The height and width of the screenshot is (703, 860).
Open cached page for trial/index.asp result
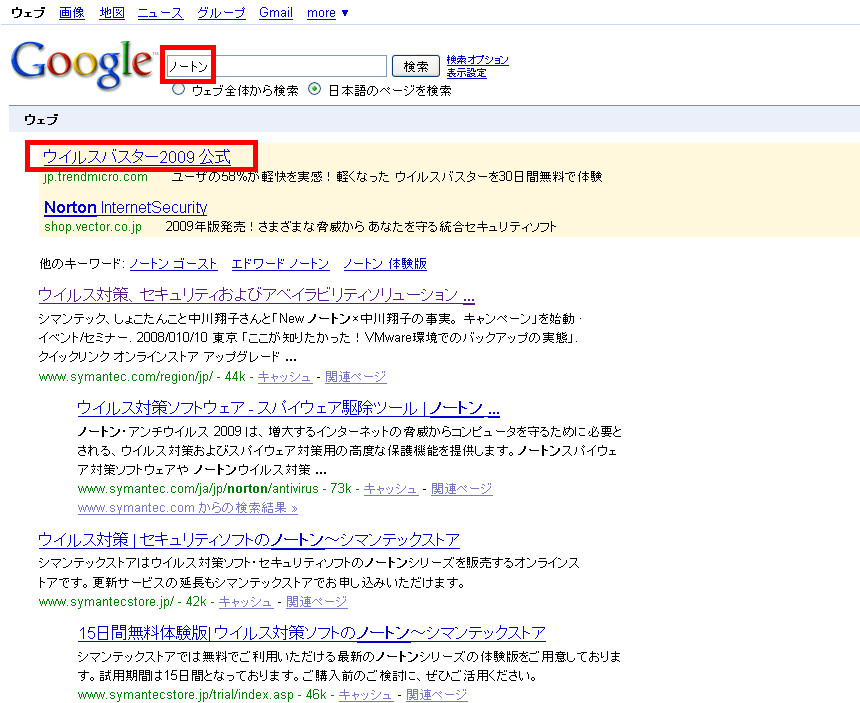tap(365, 694)
